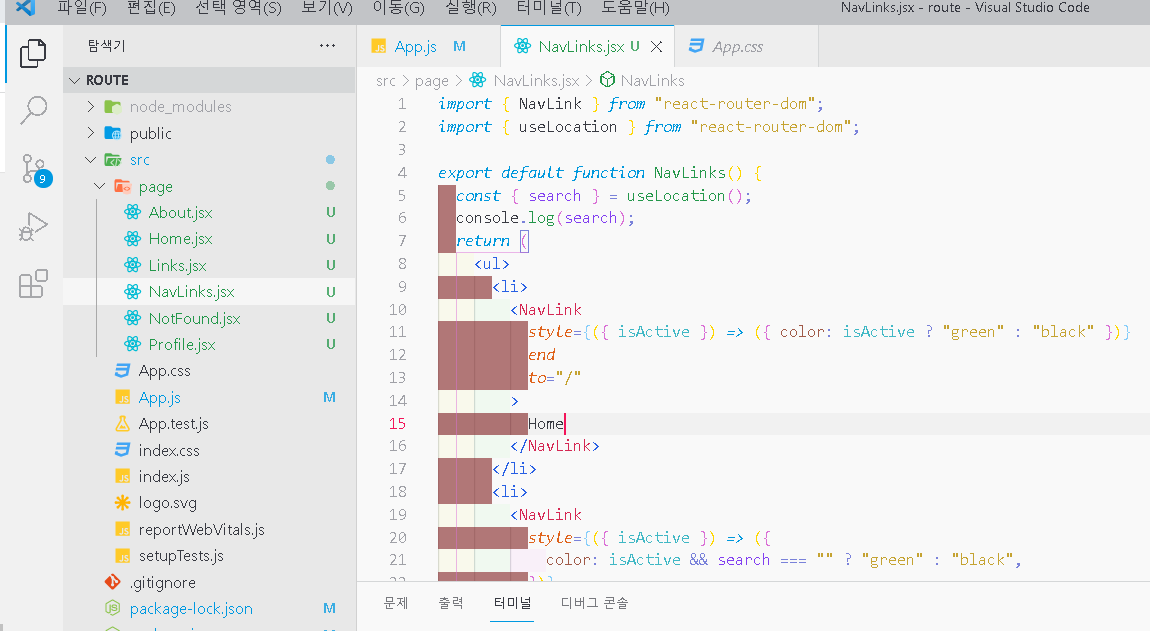
Task: Click the page breadcrumb segment
Action: coord(431,80)
